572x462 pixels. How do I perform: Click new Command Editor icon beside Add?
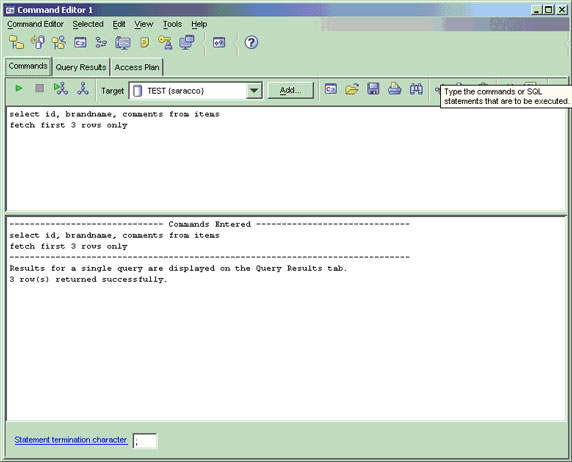click(x=331, y=89)
